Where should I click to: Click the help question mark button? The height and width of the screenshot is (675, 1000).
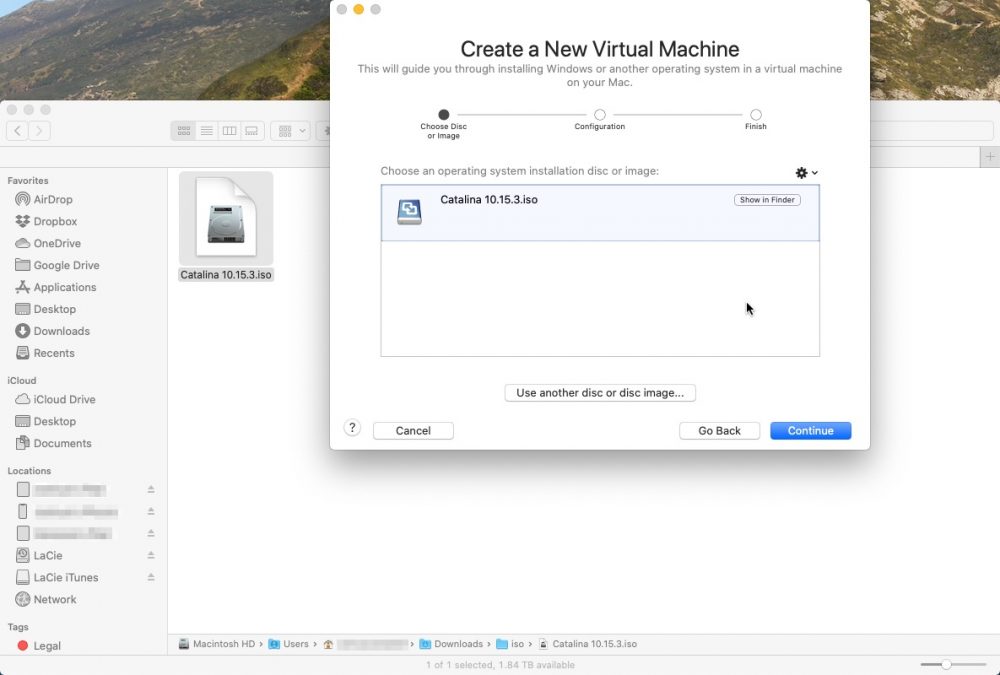pos(352,428)
